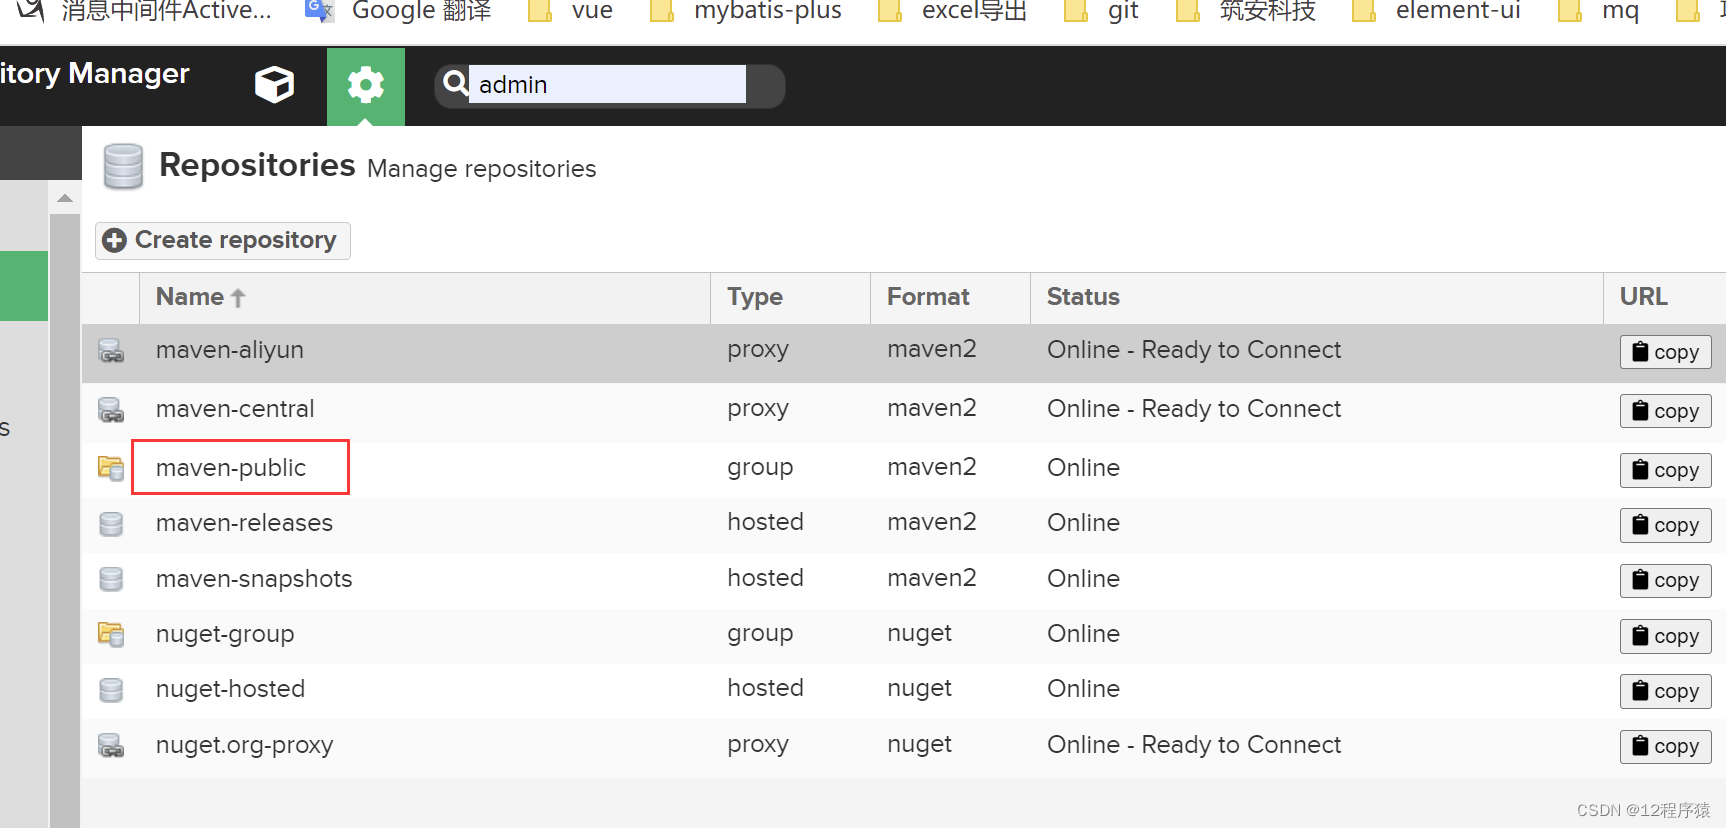The image size is (1726, 828).
Task: Click the plus icon on Create repository
Action: 115,240
